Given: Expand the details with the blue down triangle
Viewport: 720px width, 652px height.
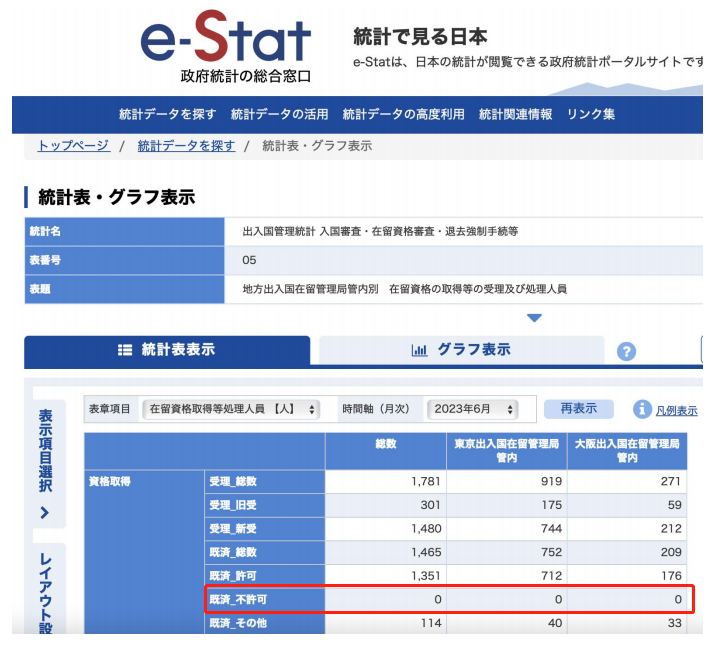Looking at the screenshot, I should coord(534,318).
